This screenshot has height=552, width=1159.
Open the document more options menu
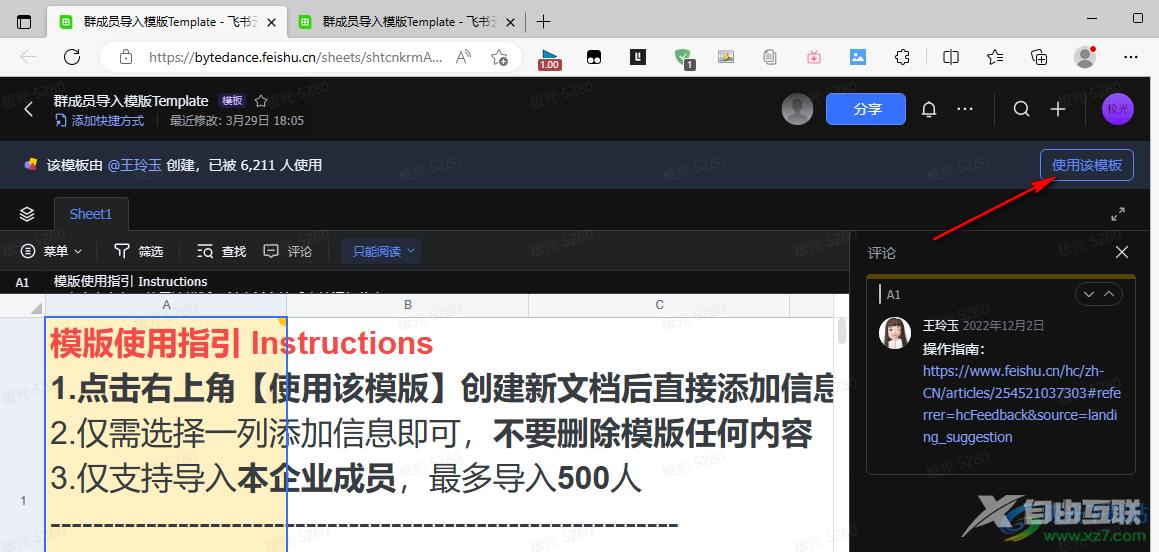965,109
